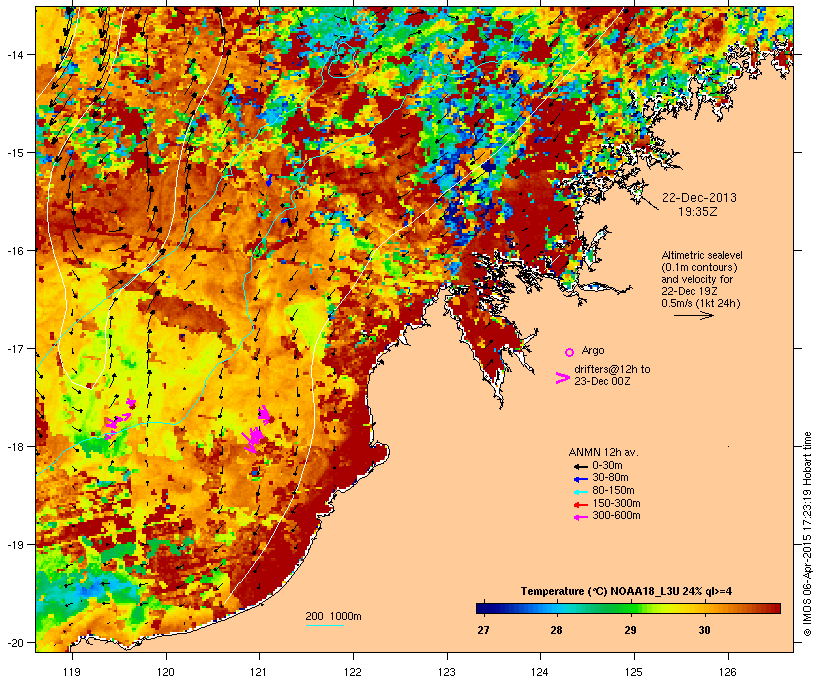
Task: Click the Altimetric sealevel text line
Action: pos(702,255)
